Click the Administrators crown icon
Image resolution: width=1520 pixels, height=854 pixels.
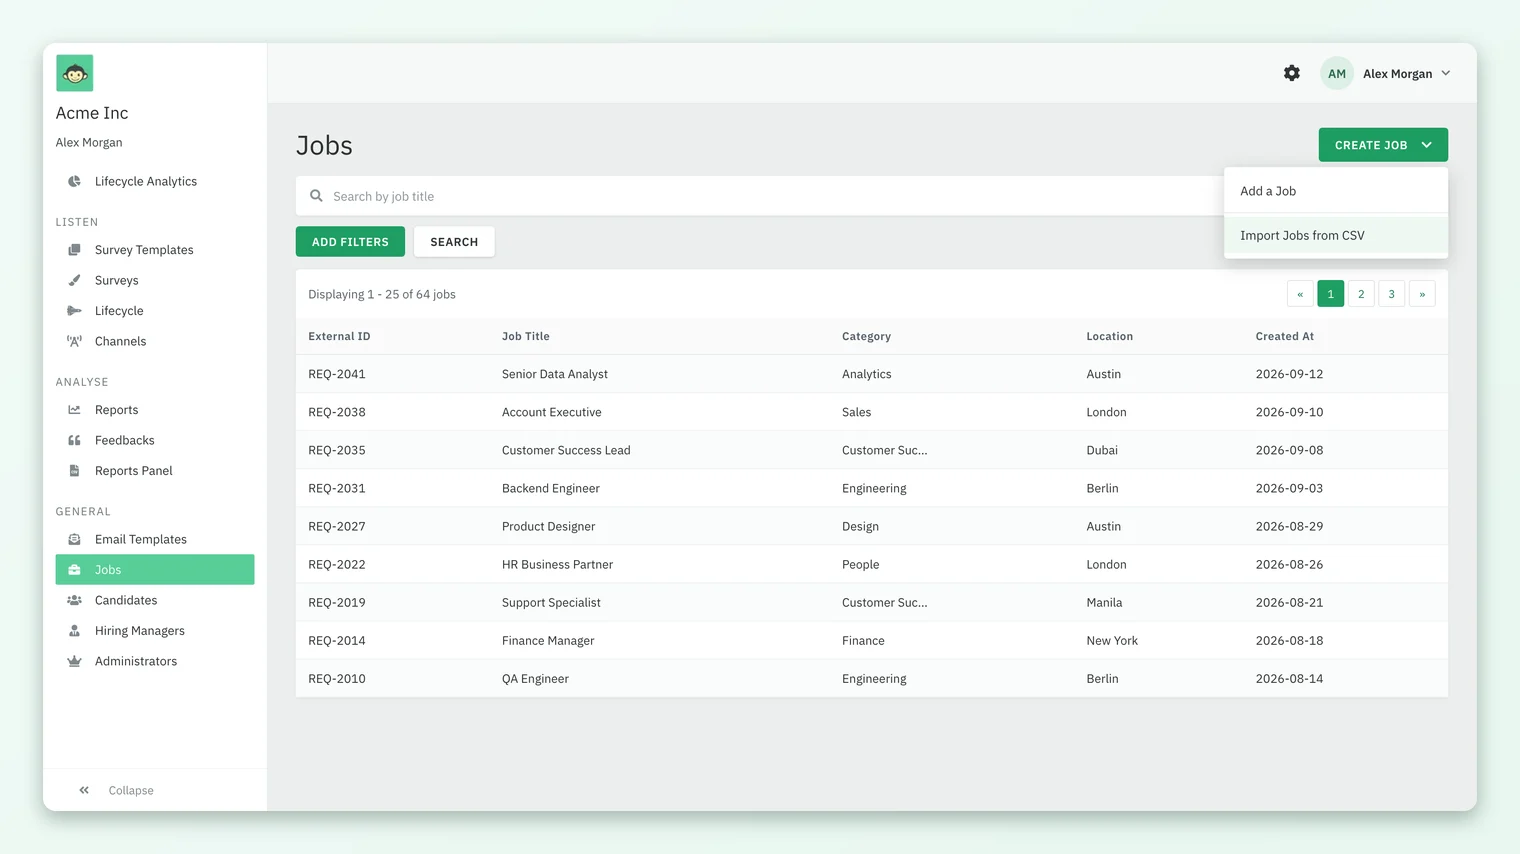click(x=74, y=661)
